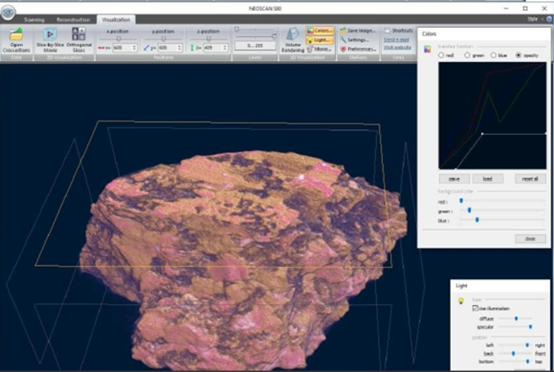The height and width of the screenshot is (372, 554).
Task: Open the Preferences option
Action: point(358,49)
